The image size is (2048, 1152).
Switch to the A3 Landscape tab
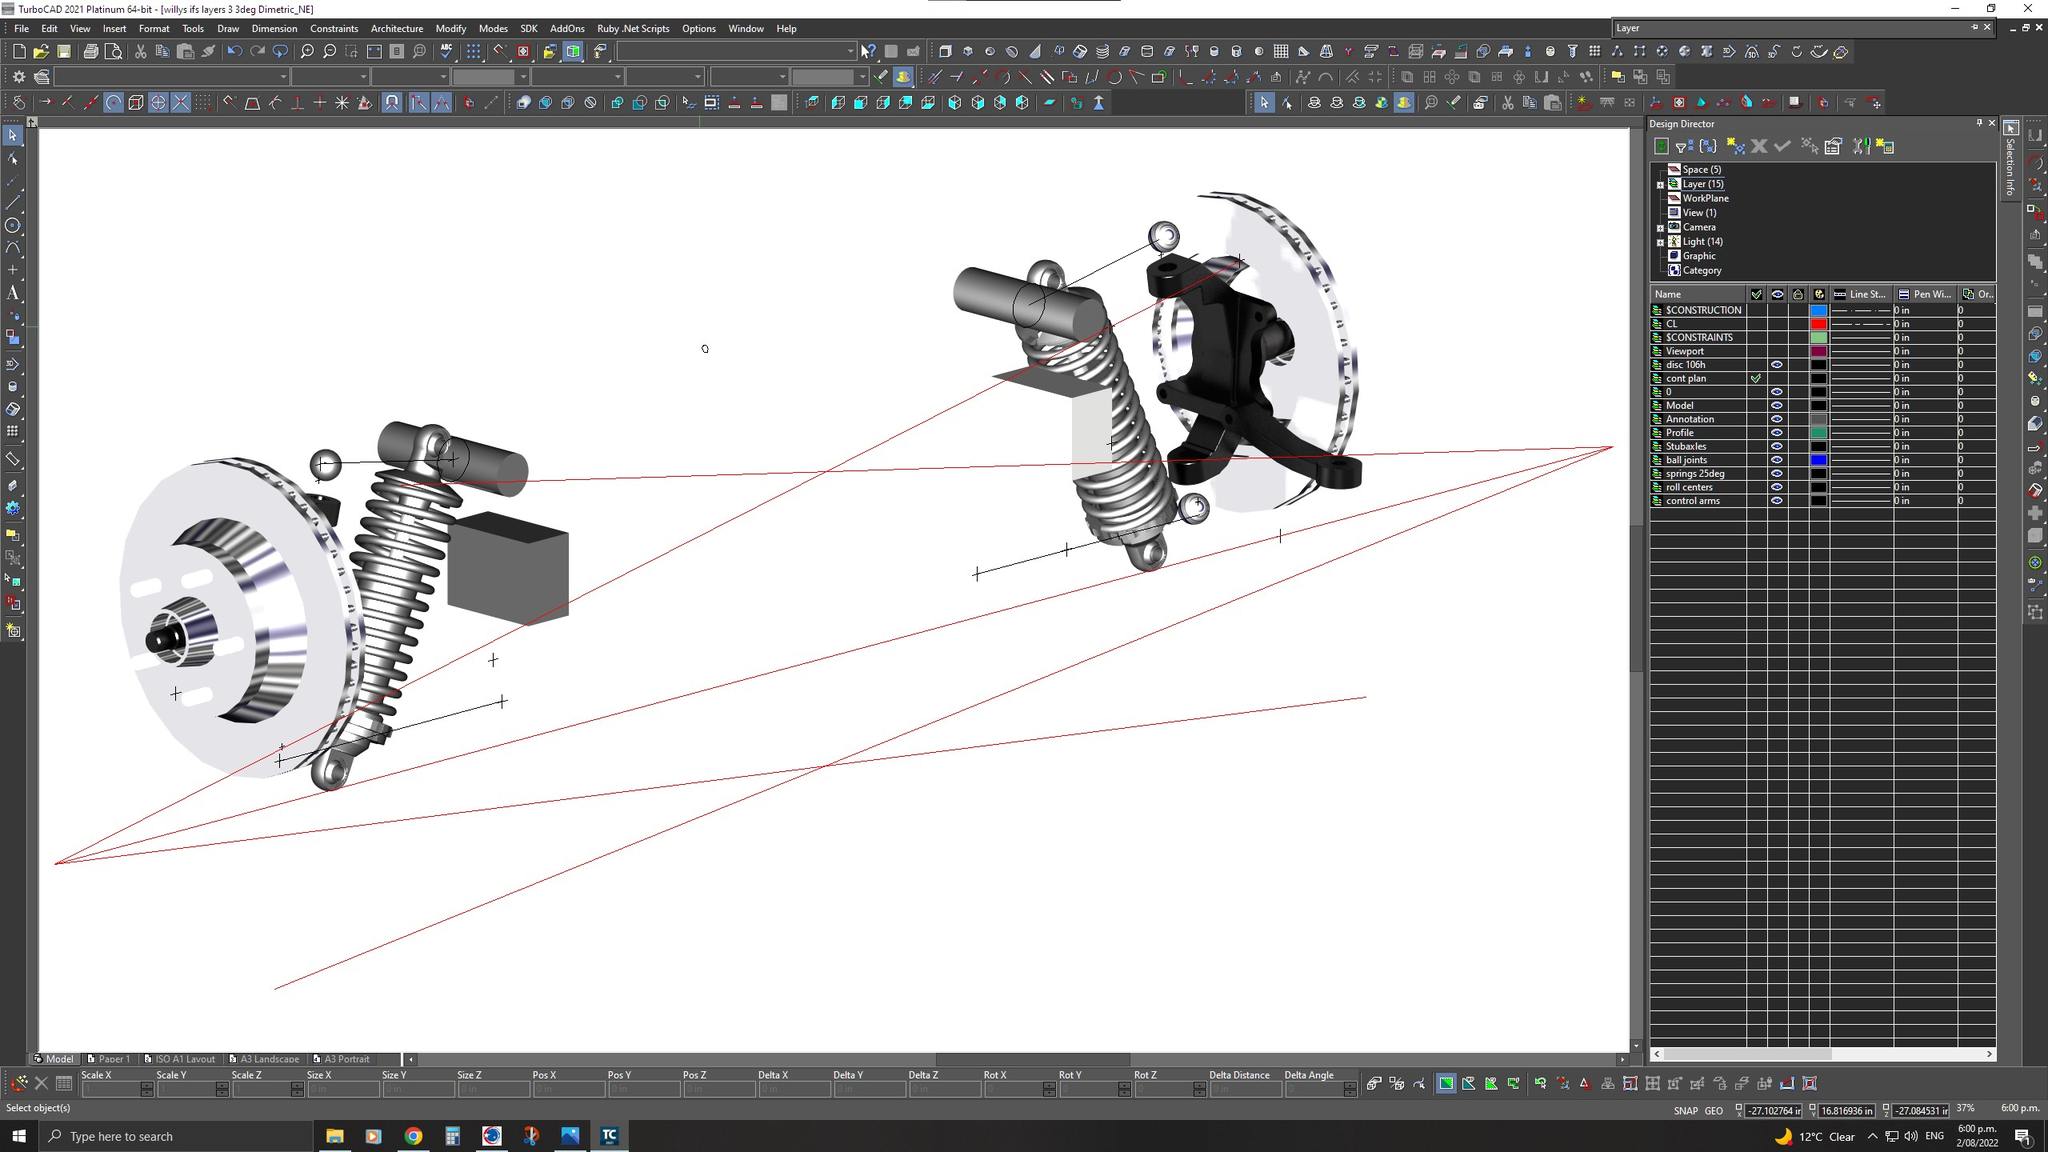point(264,1059)
